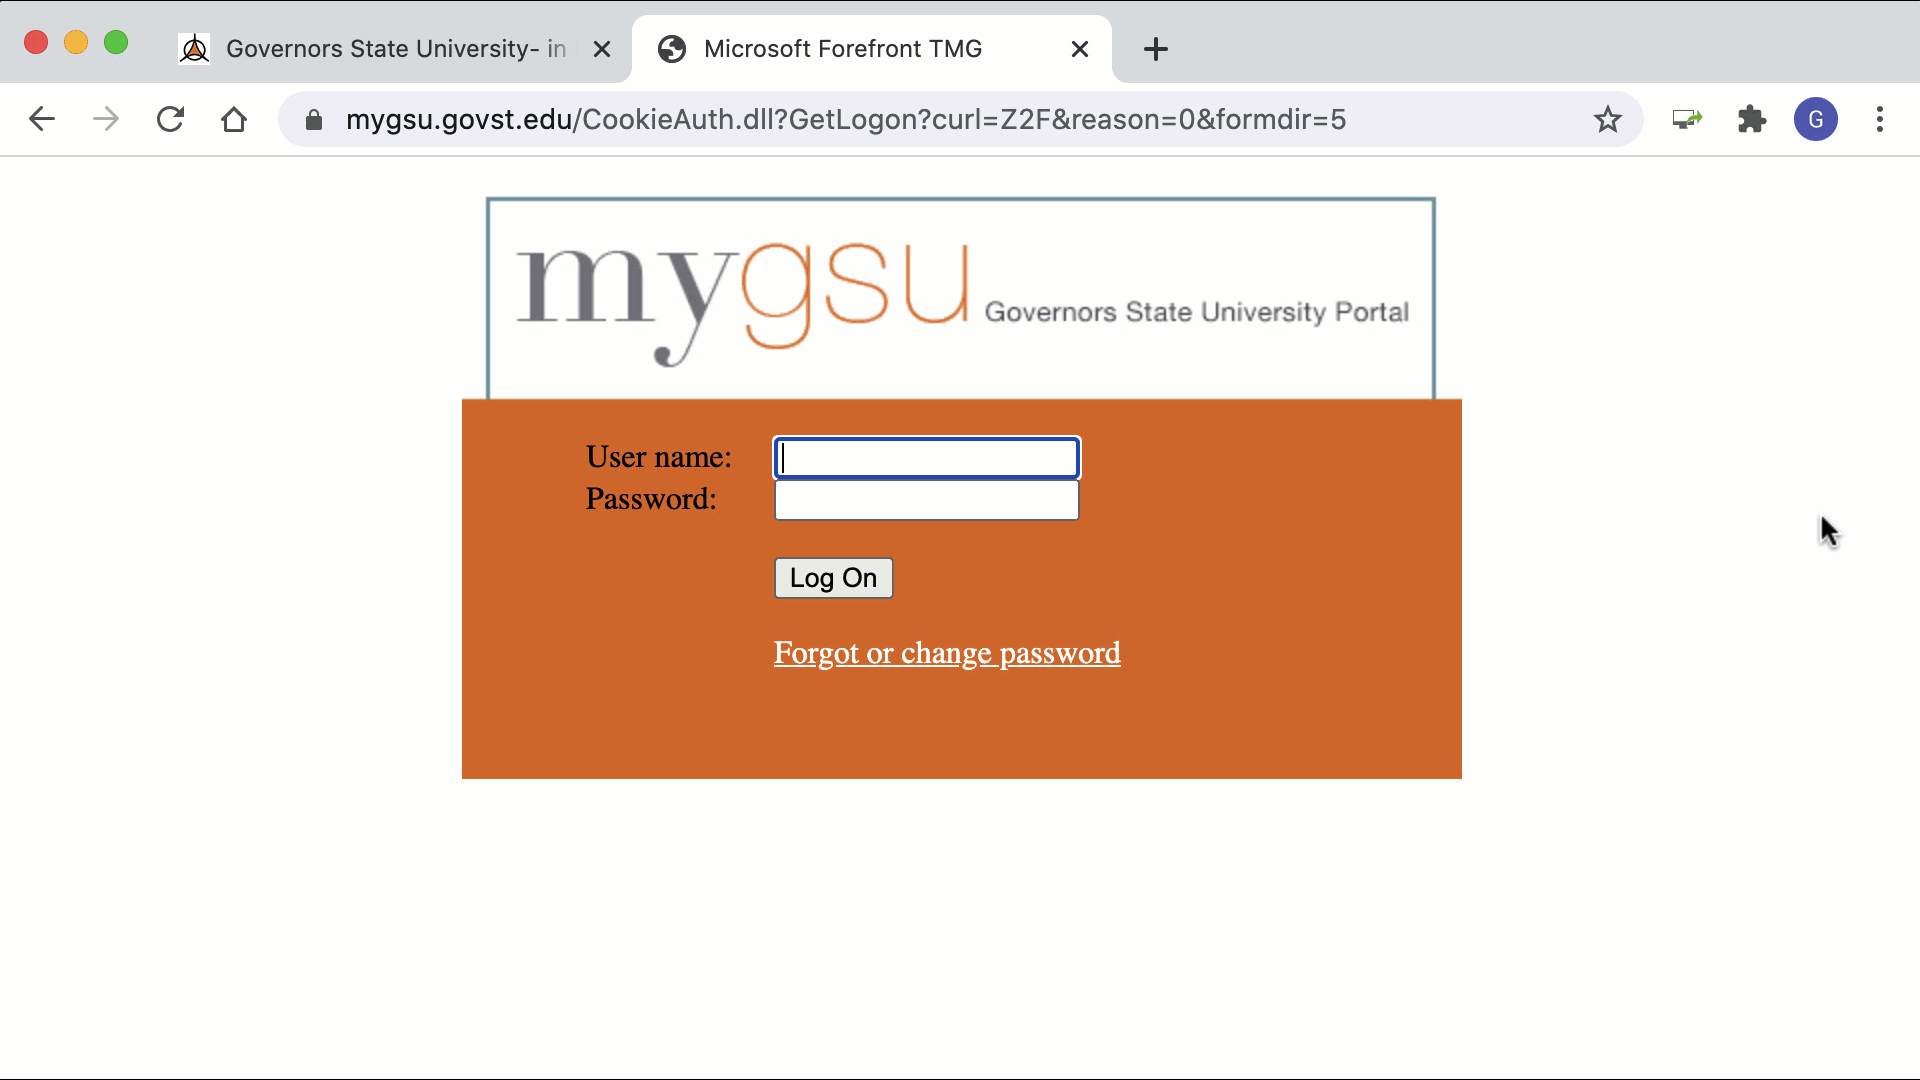This screenshot has width=1920, height=1080.
Task: Click the new tab plus button
Action: pyautogui.click(x=1153, y=49)
